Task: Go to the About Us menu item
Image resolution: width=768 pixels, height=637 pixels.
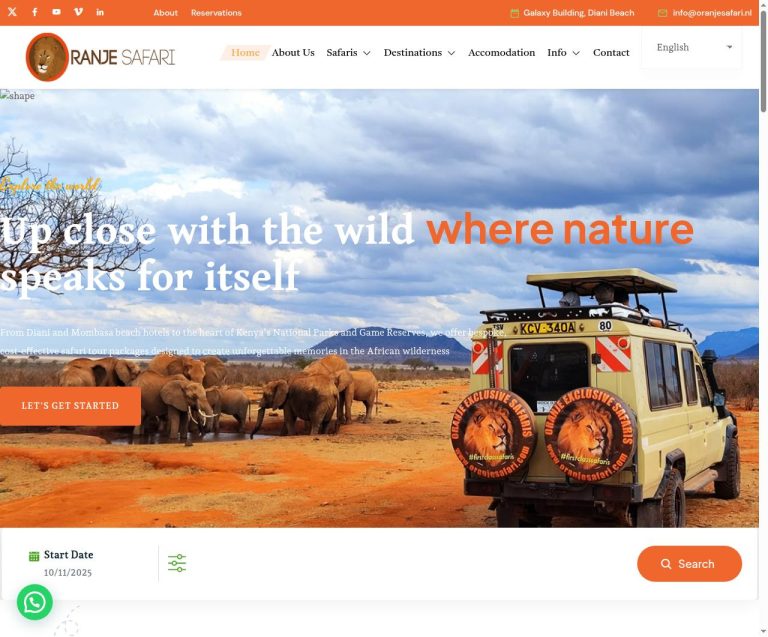Action: pos(293,52)
